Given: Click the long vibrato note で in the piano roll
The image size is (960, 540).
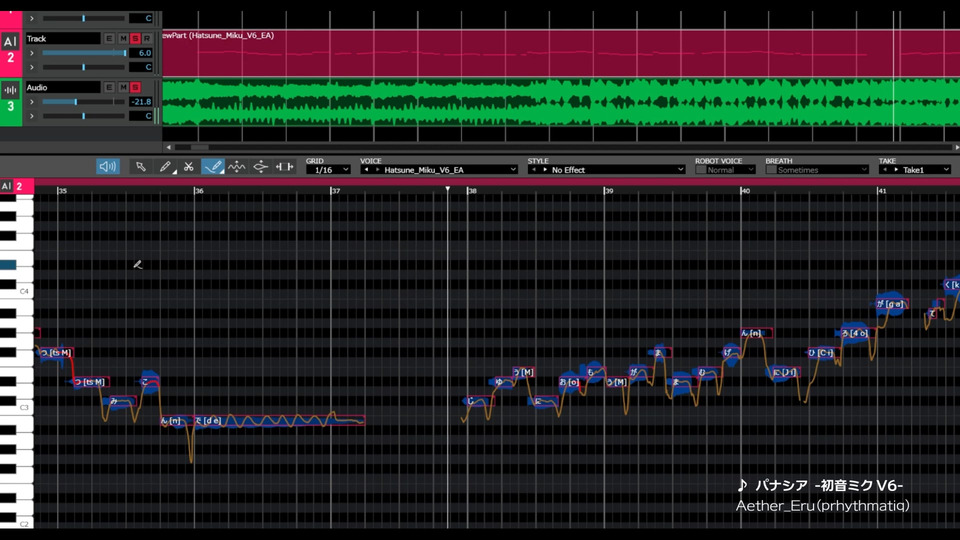Looking at the screenshot, I should coord(280,420).
